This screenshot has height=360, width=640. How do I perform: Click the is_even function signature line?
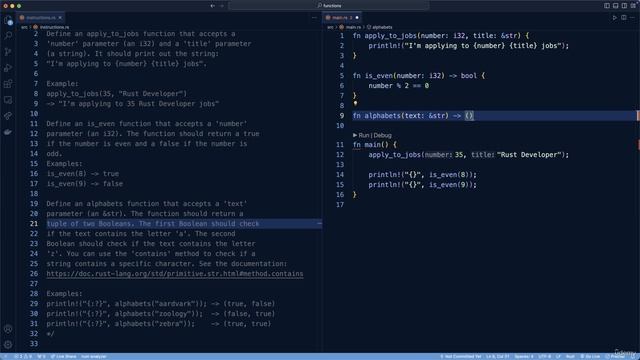tap(419, 76)
